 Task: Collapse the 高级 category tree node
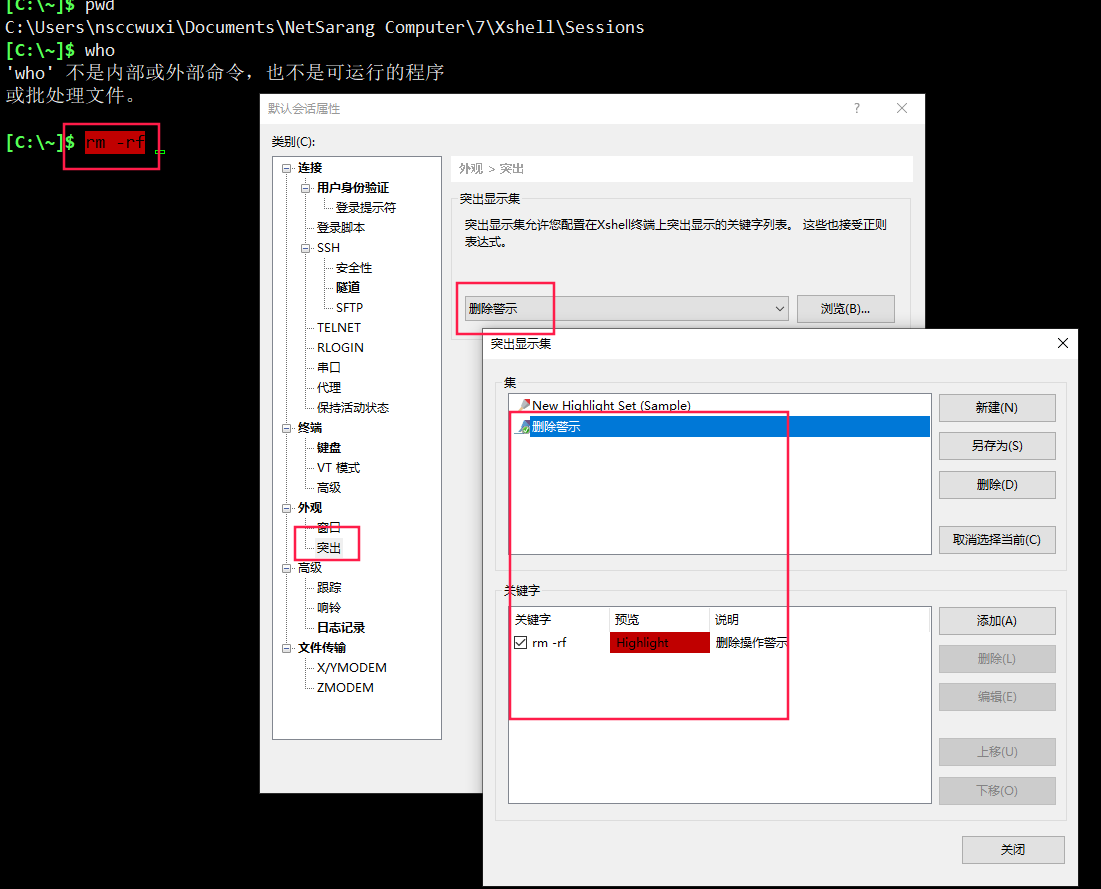coord(286,568)
